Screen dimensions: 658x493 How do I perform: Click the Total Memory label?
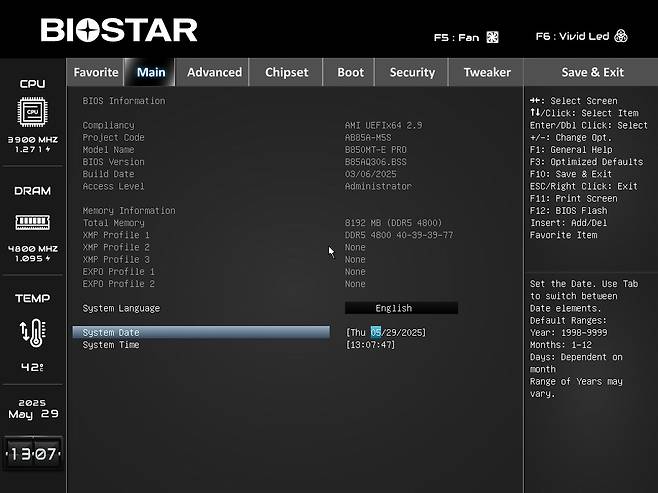[113, 223]
